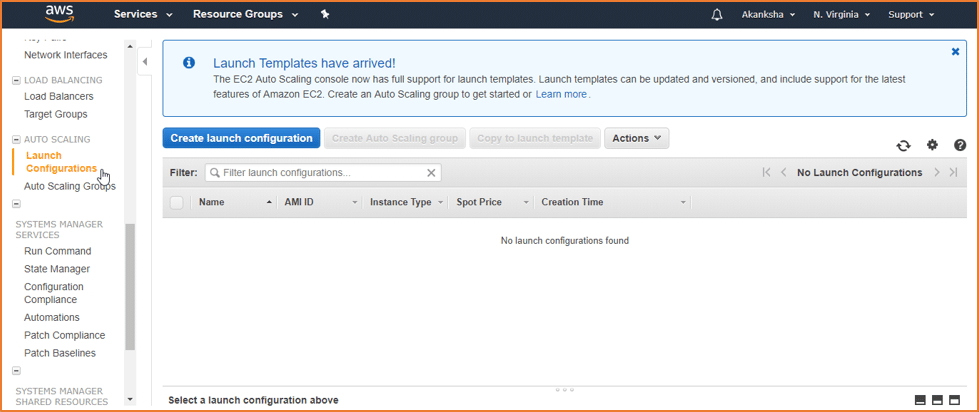Open the notifications bell icon
Image resolution: width=979 pixels, height=412 pixels.
717,14
